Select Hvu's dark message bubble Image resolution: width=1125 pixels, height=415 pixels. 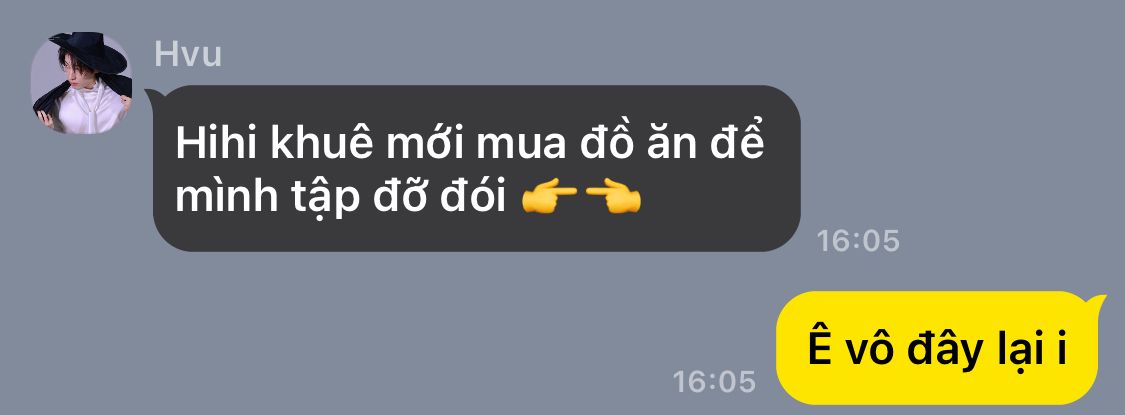tap(476, 169)
